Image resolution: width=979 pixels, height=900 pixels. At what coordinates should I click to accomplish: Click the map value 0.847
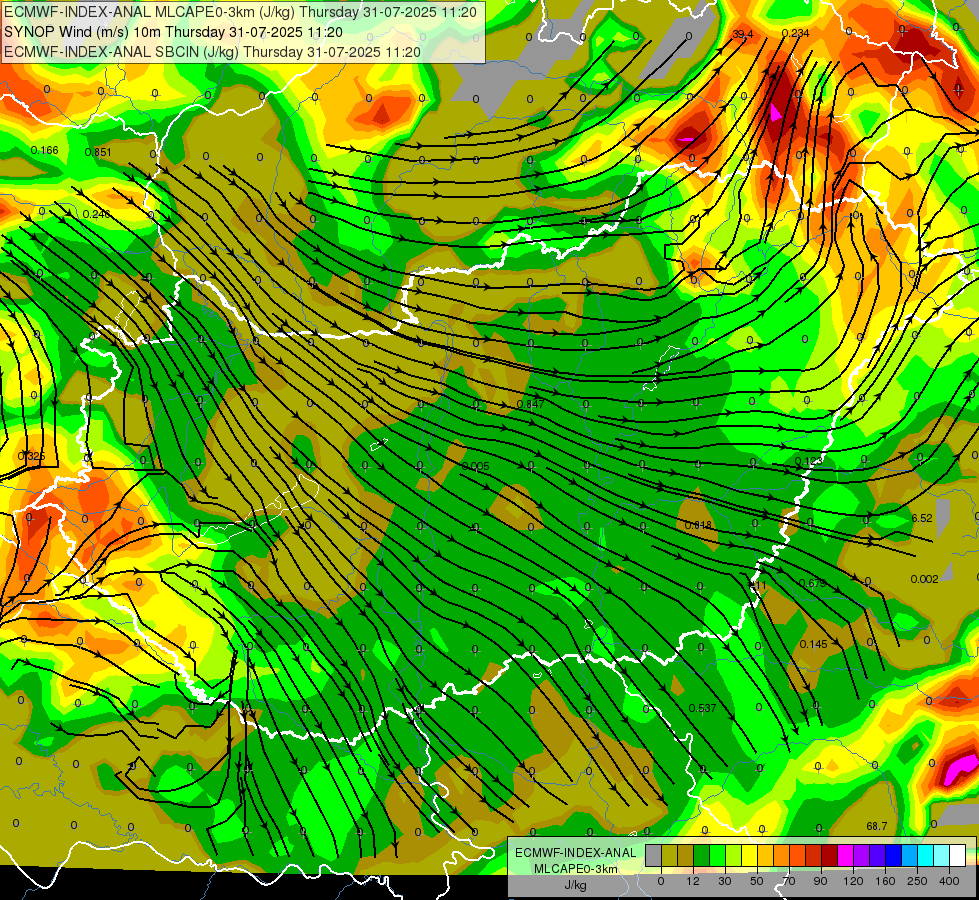pos(530,403)
